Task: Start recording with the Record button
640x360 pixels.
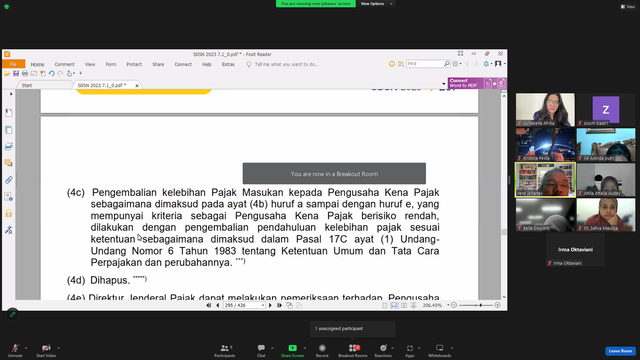Action: [322, 350]
